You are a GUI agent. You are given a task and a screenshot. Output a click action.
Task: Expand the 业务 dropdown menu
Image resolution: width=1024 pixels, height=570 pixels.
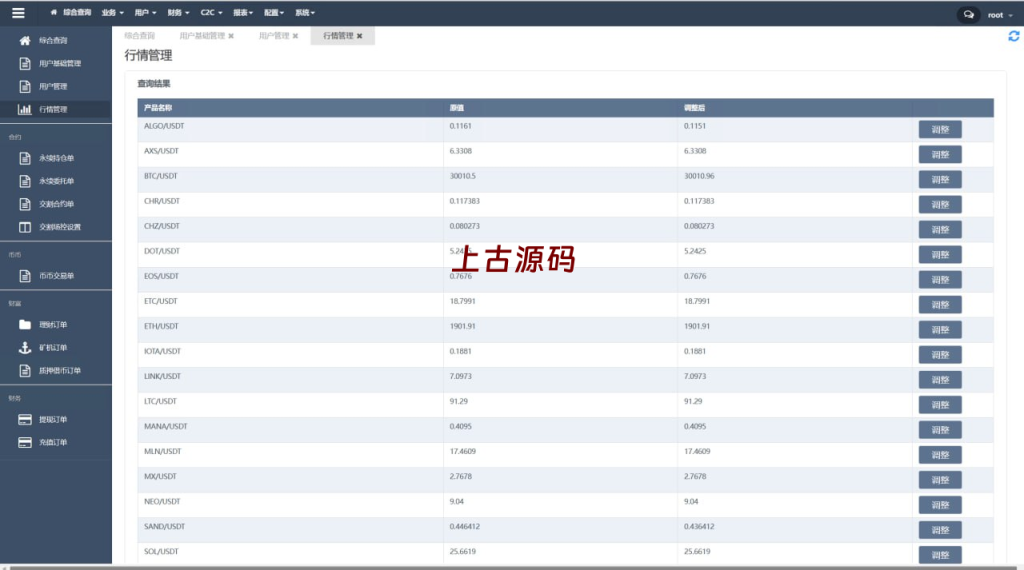click(x=112, y=12)
